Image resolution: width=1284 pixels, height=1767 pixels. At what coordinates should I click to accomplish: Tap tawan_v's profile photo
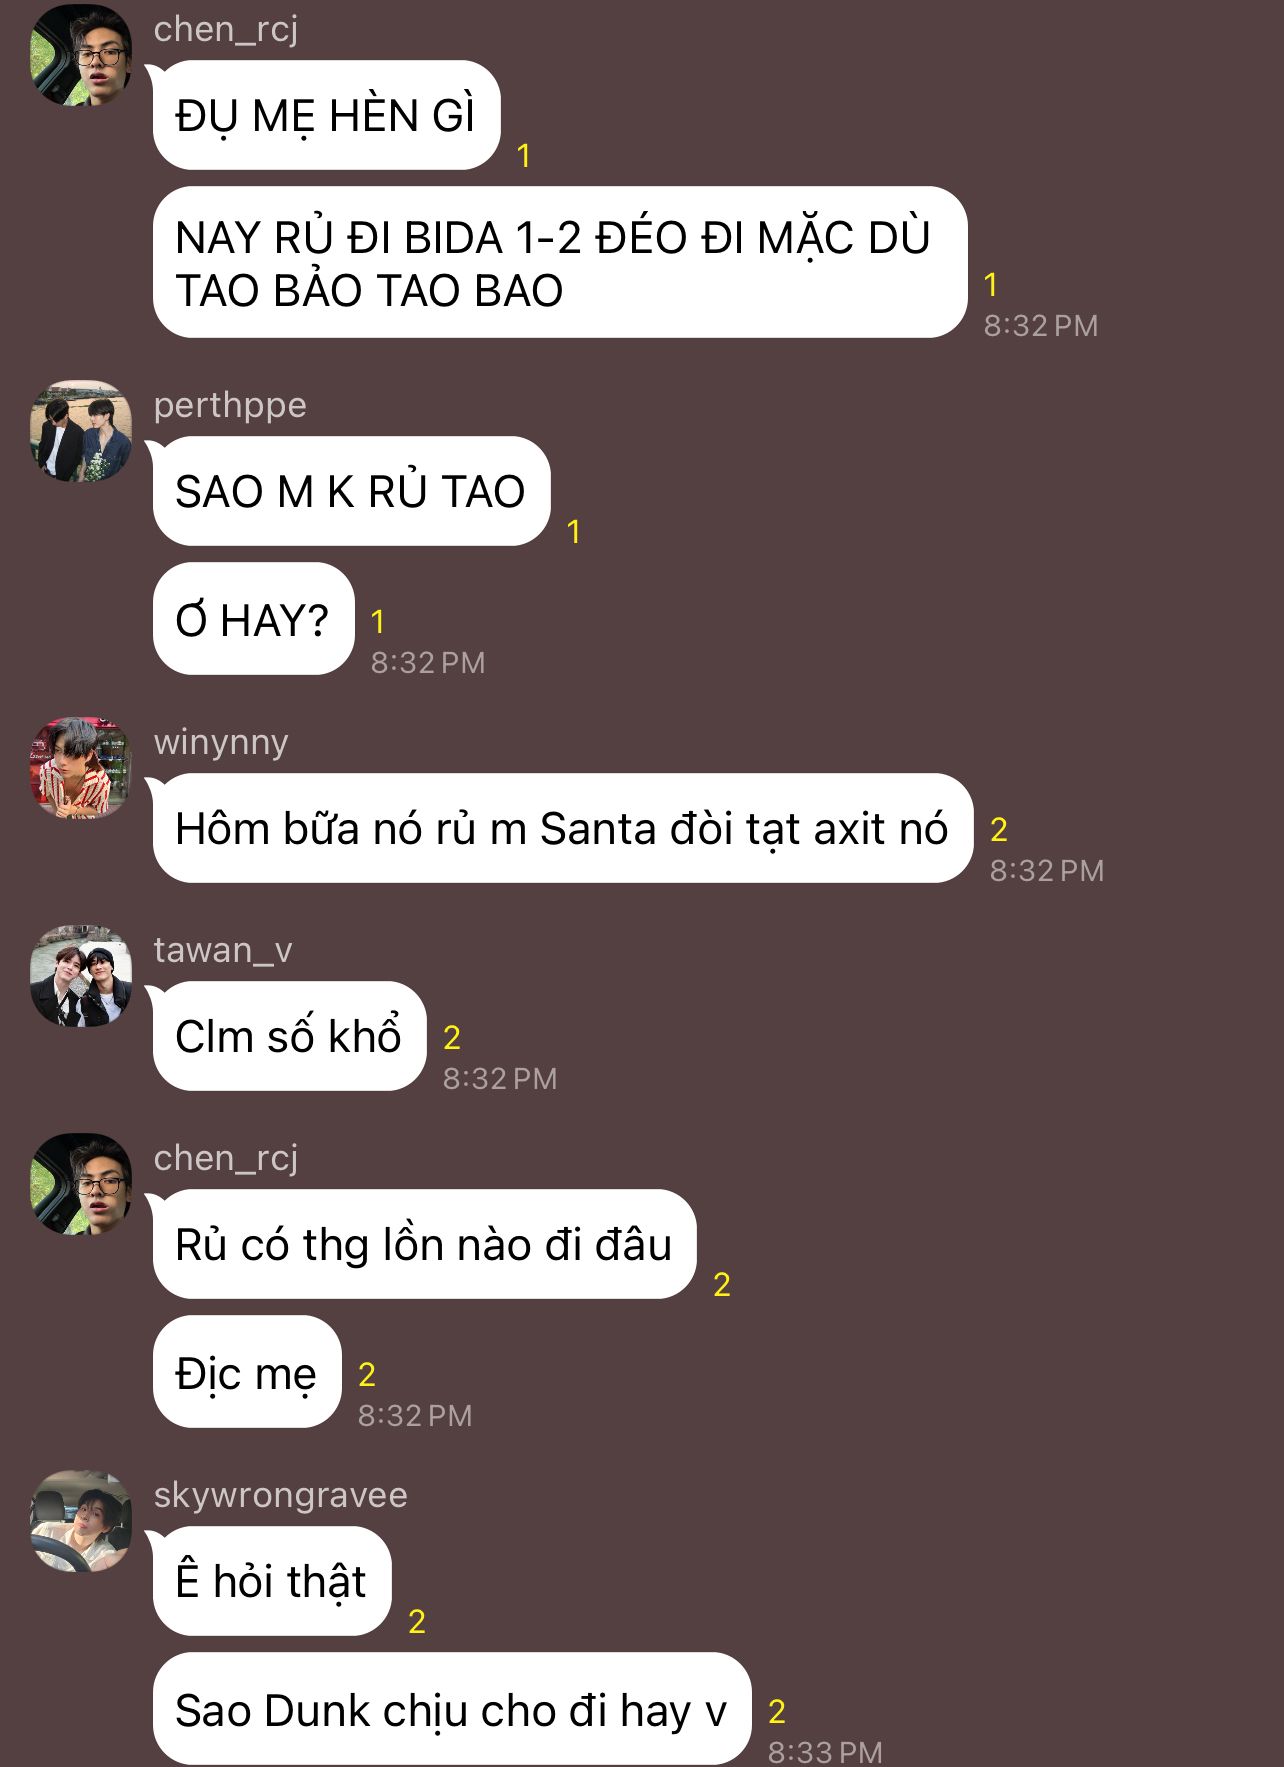(x=81, y=976)
